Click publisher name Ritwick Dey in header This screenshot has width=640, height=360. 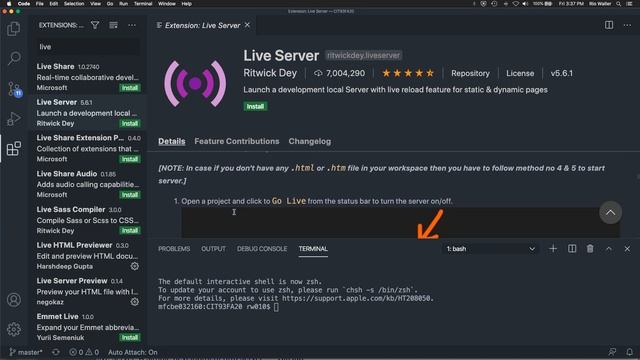(x=270, y=73)
